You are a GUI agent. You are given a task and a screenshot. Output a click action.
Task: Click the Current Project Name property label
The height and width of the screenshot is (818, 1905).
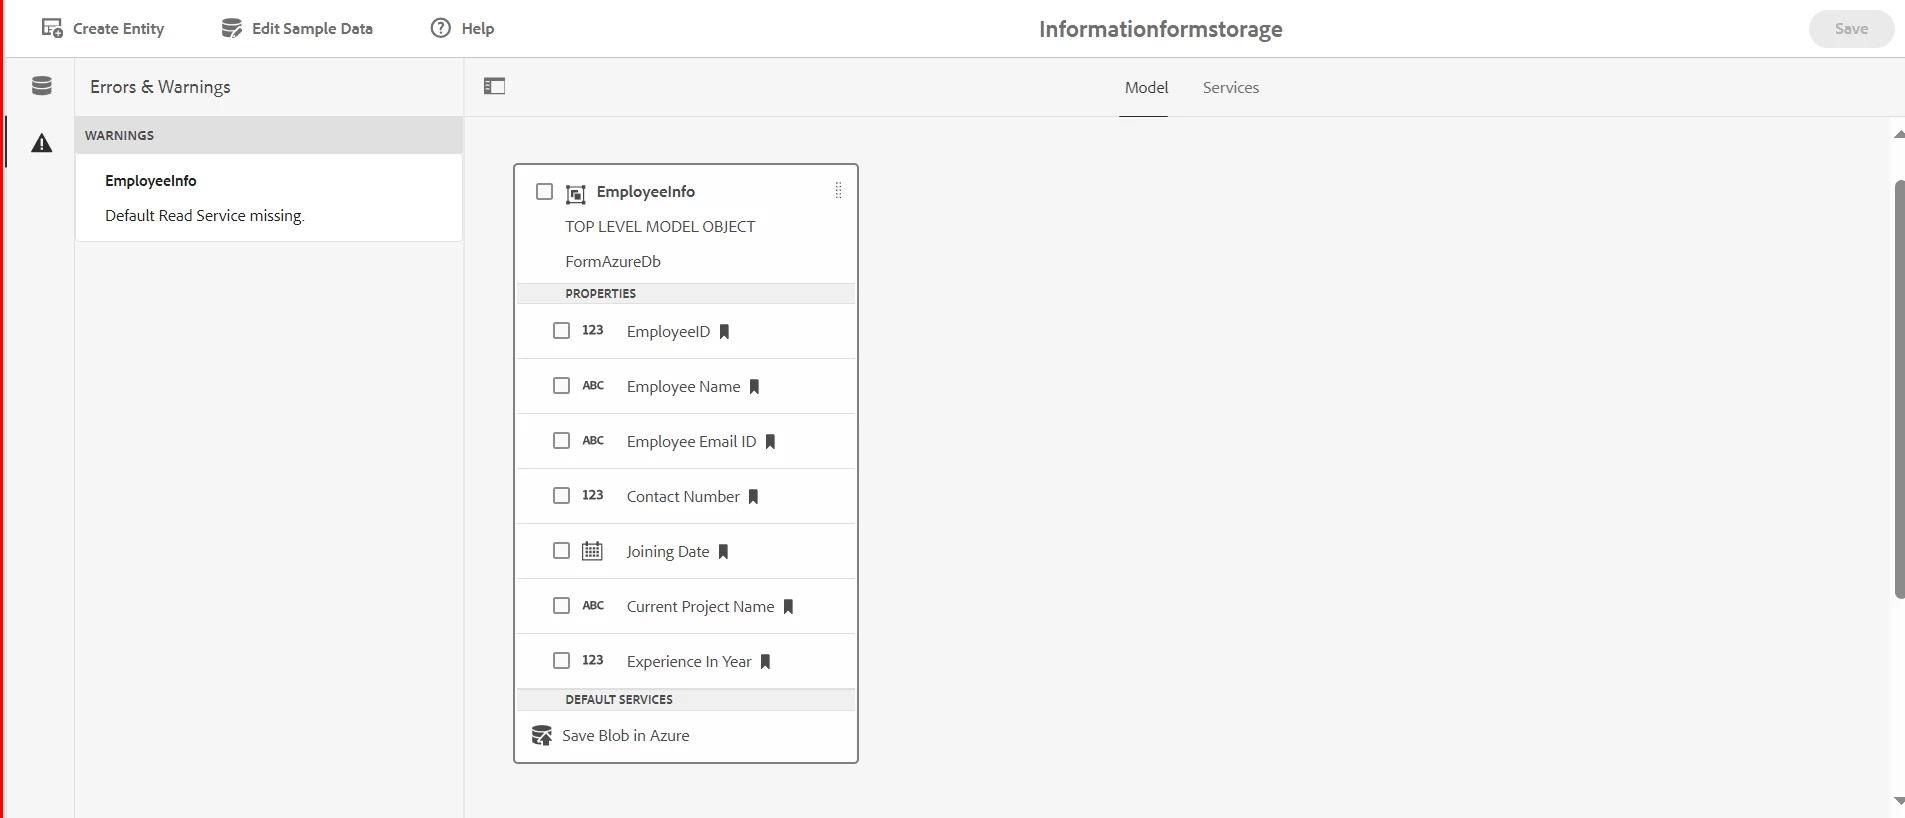(700, 606)
